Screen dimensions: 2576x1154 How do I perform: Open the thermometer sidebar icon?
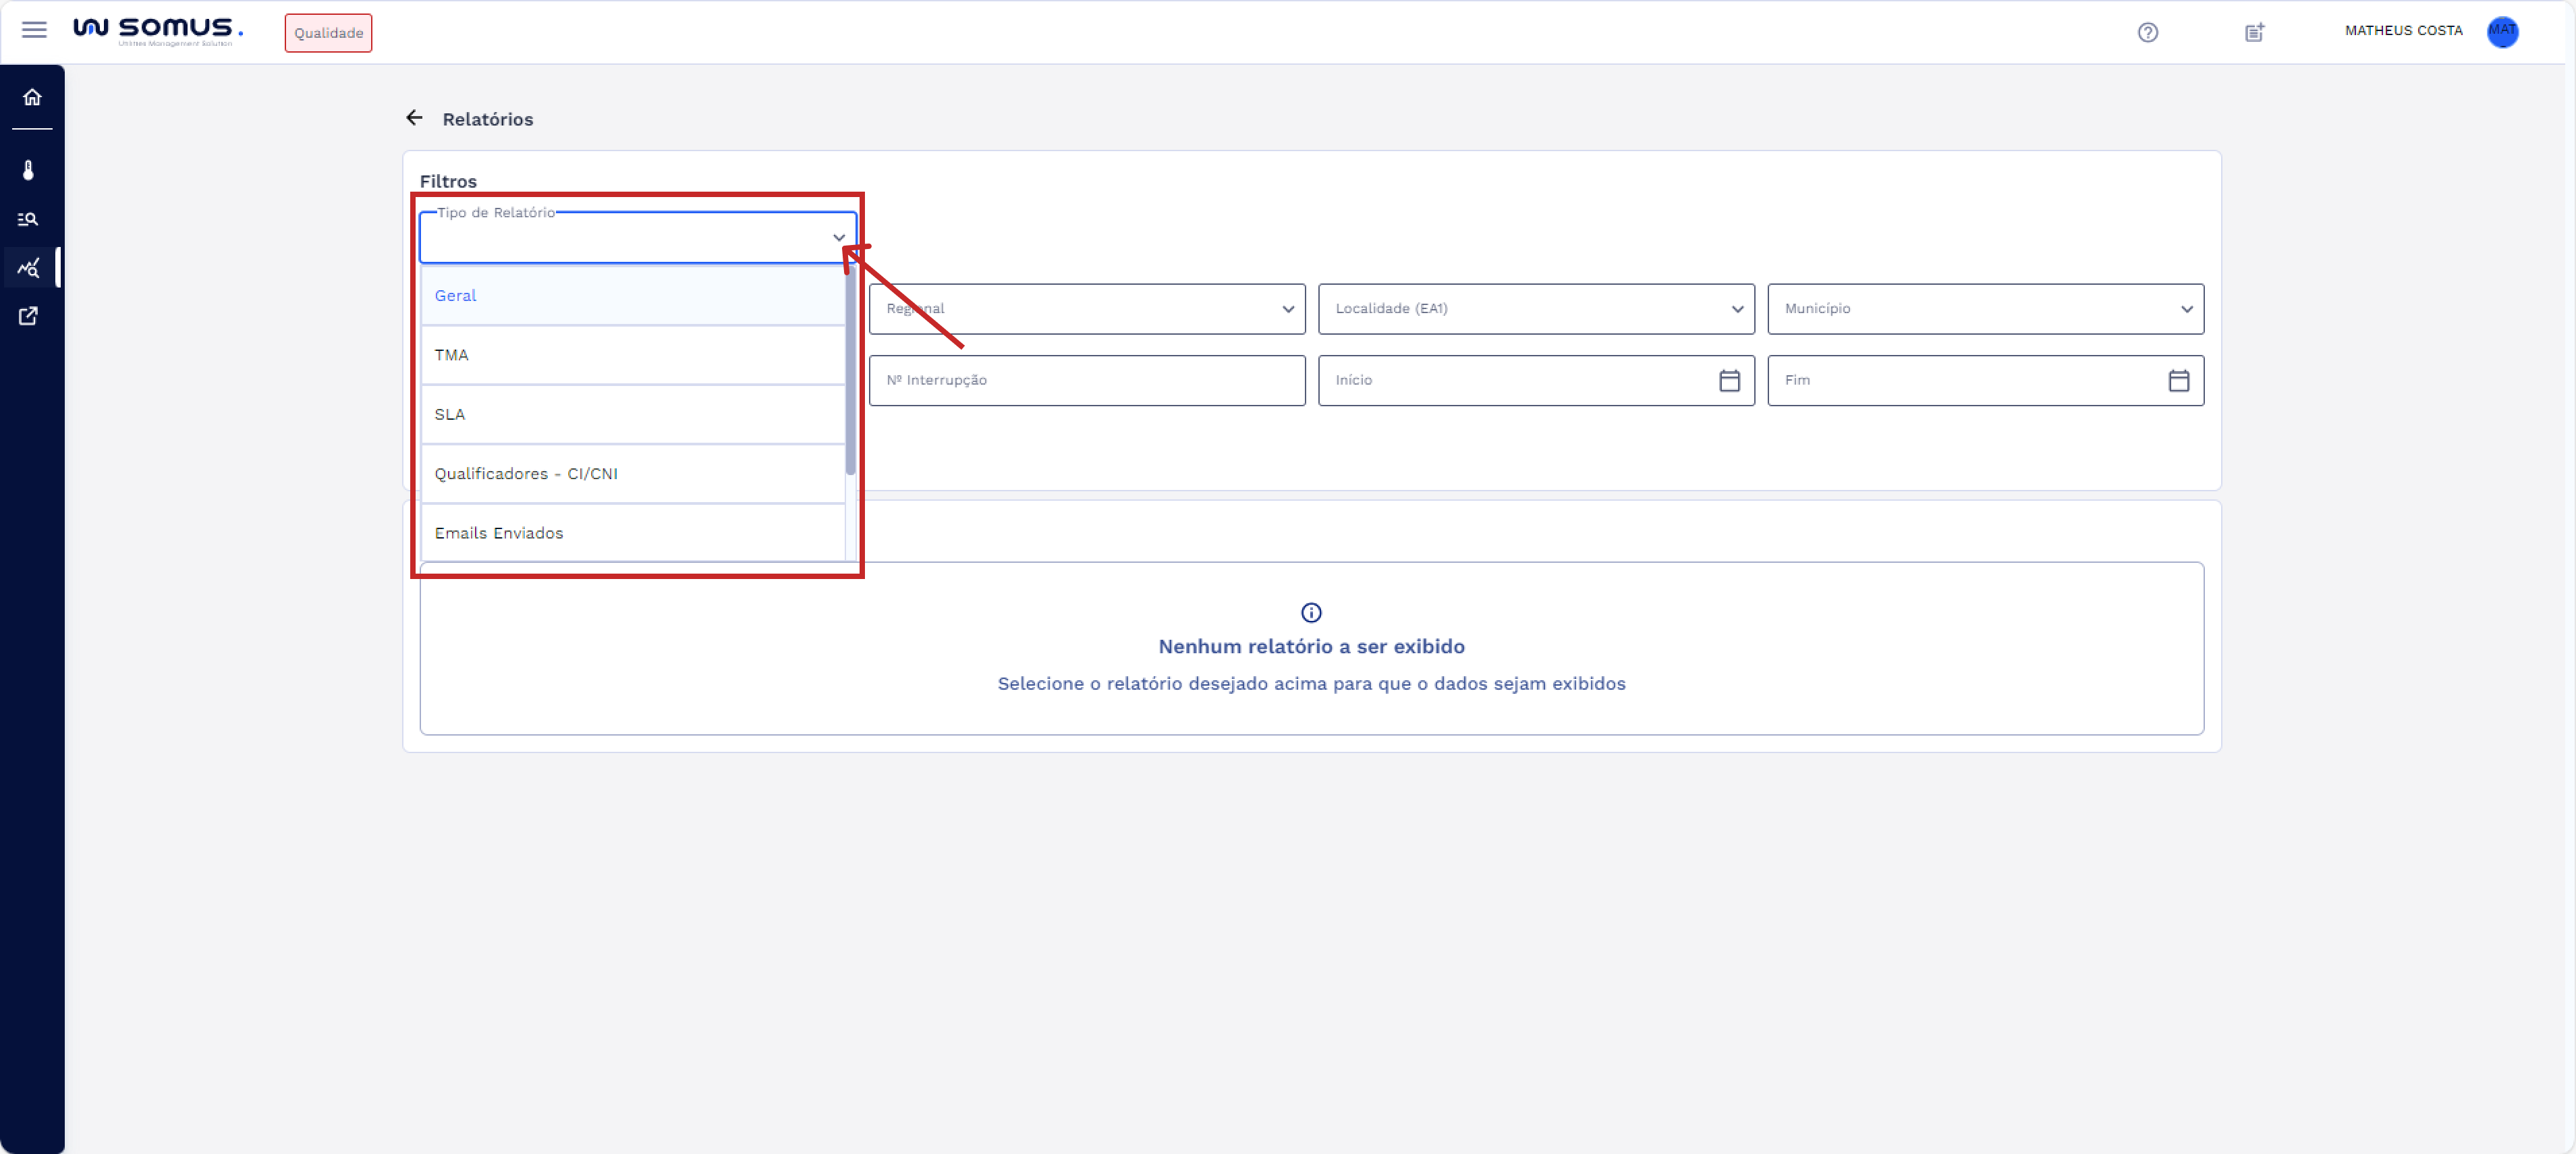(29, 170)
